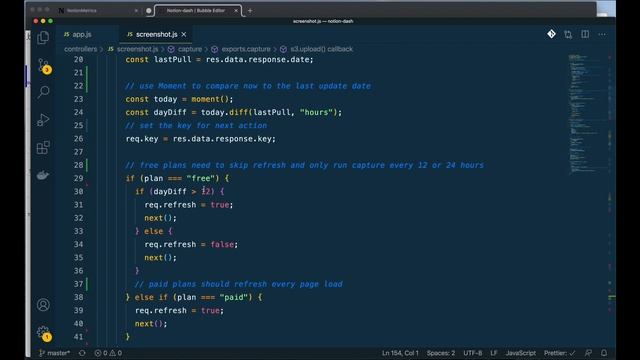Open the Docker view (whale icon)
Viewport: 640px width, 360px height.
(x=43, y=175)
